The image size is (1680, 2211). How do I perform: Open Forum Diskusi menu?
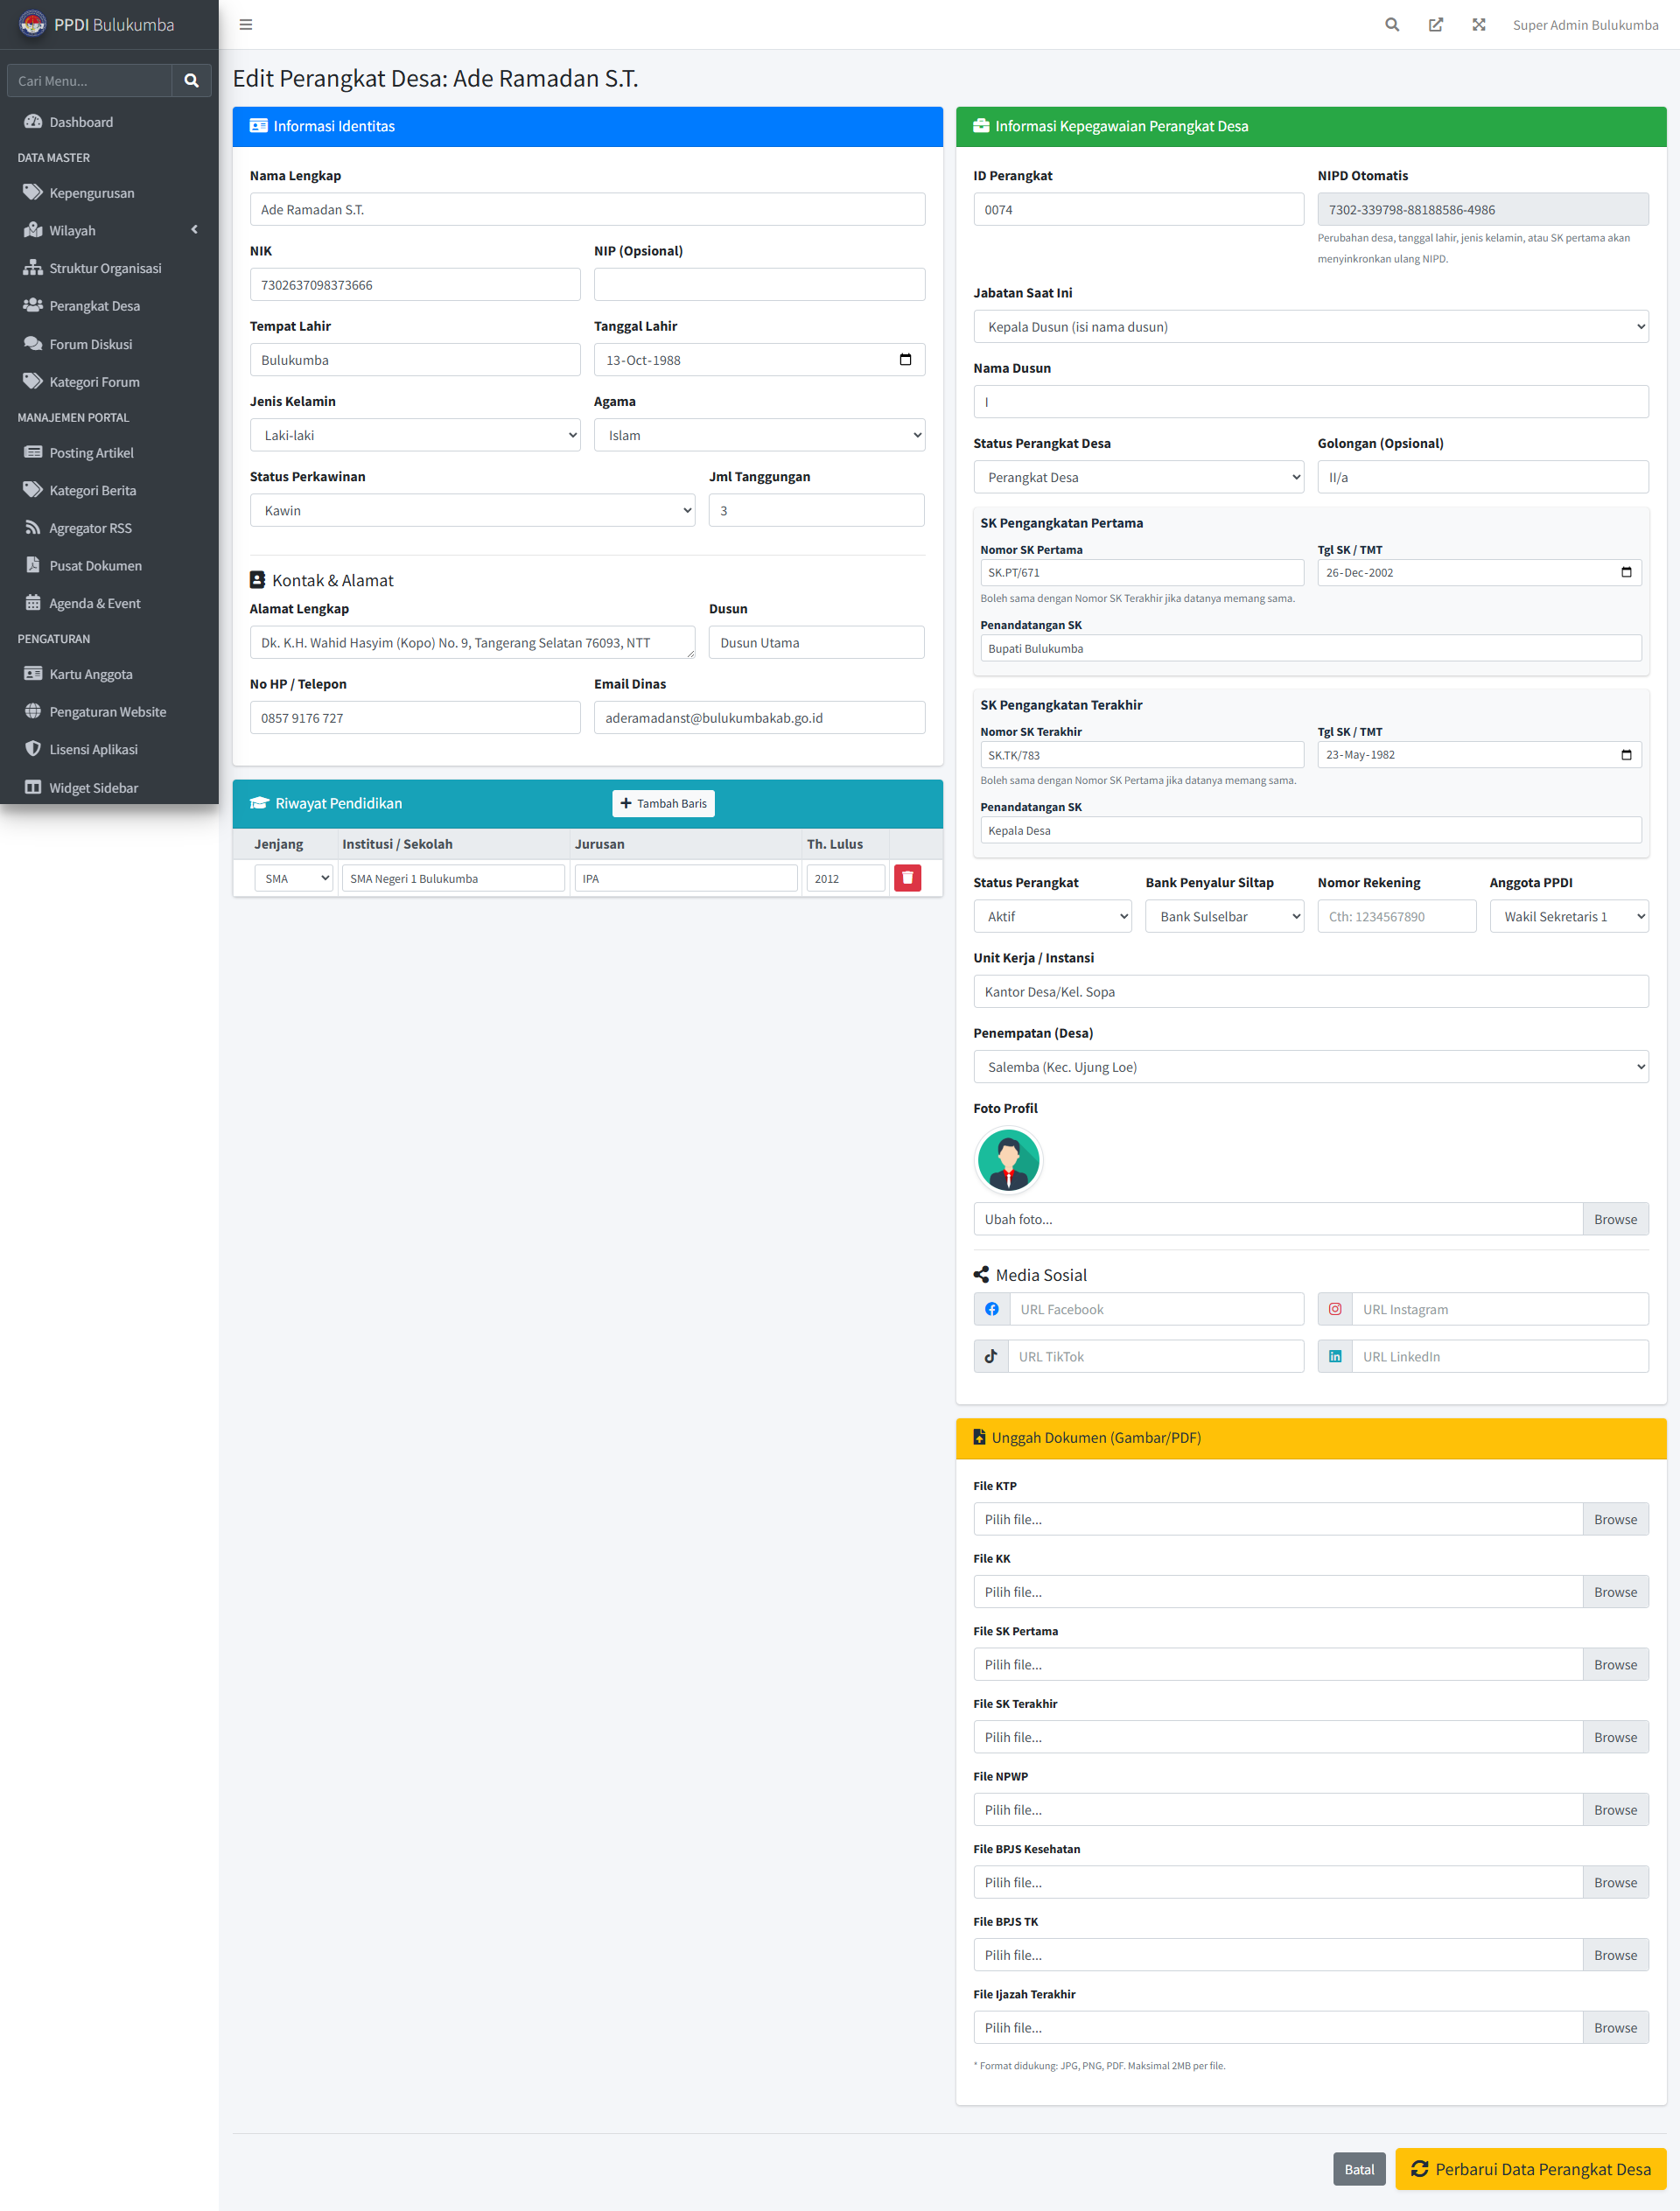click(109, 344)
